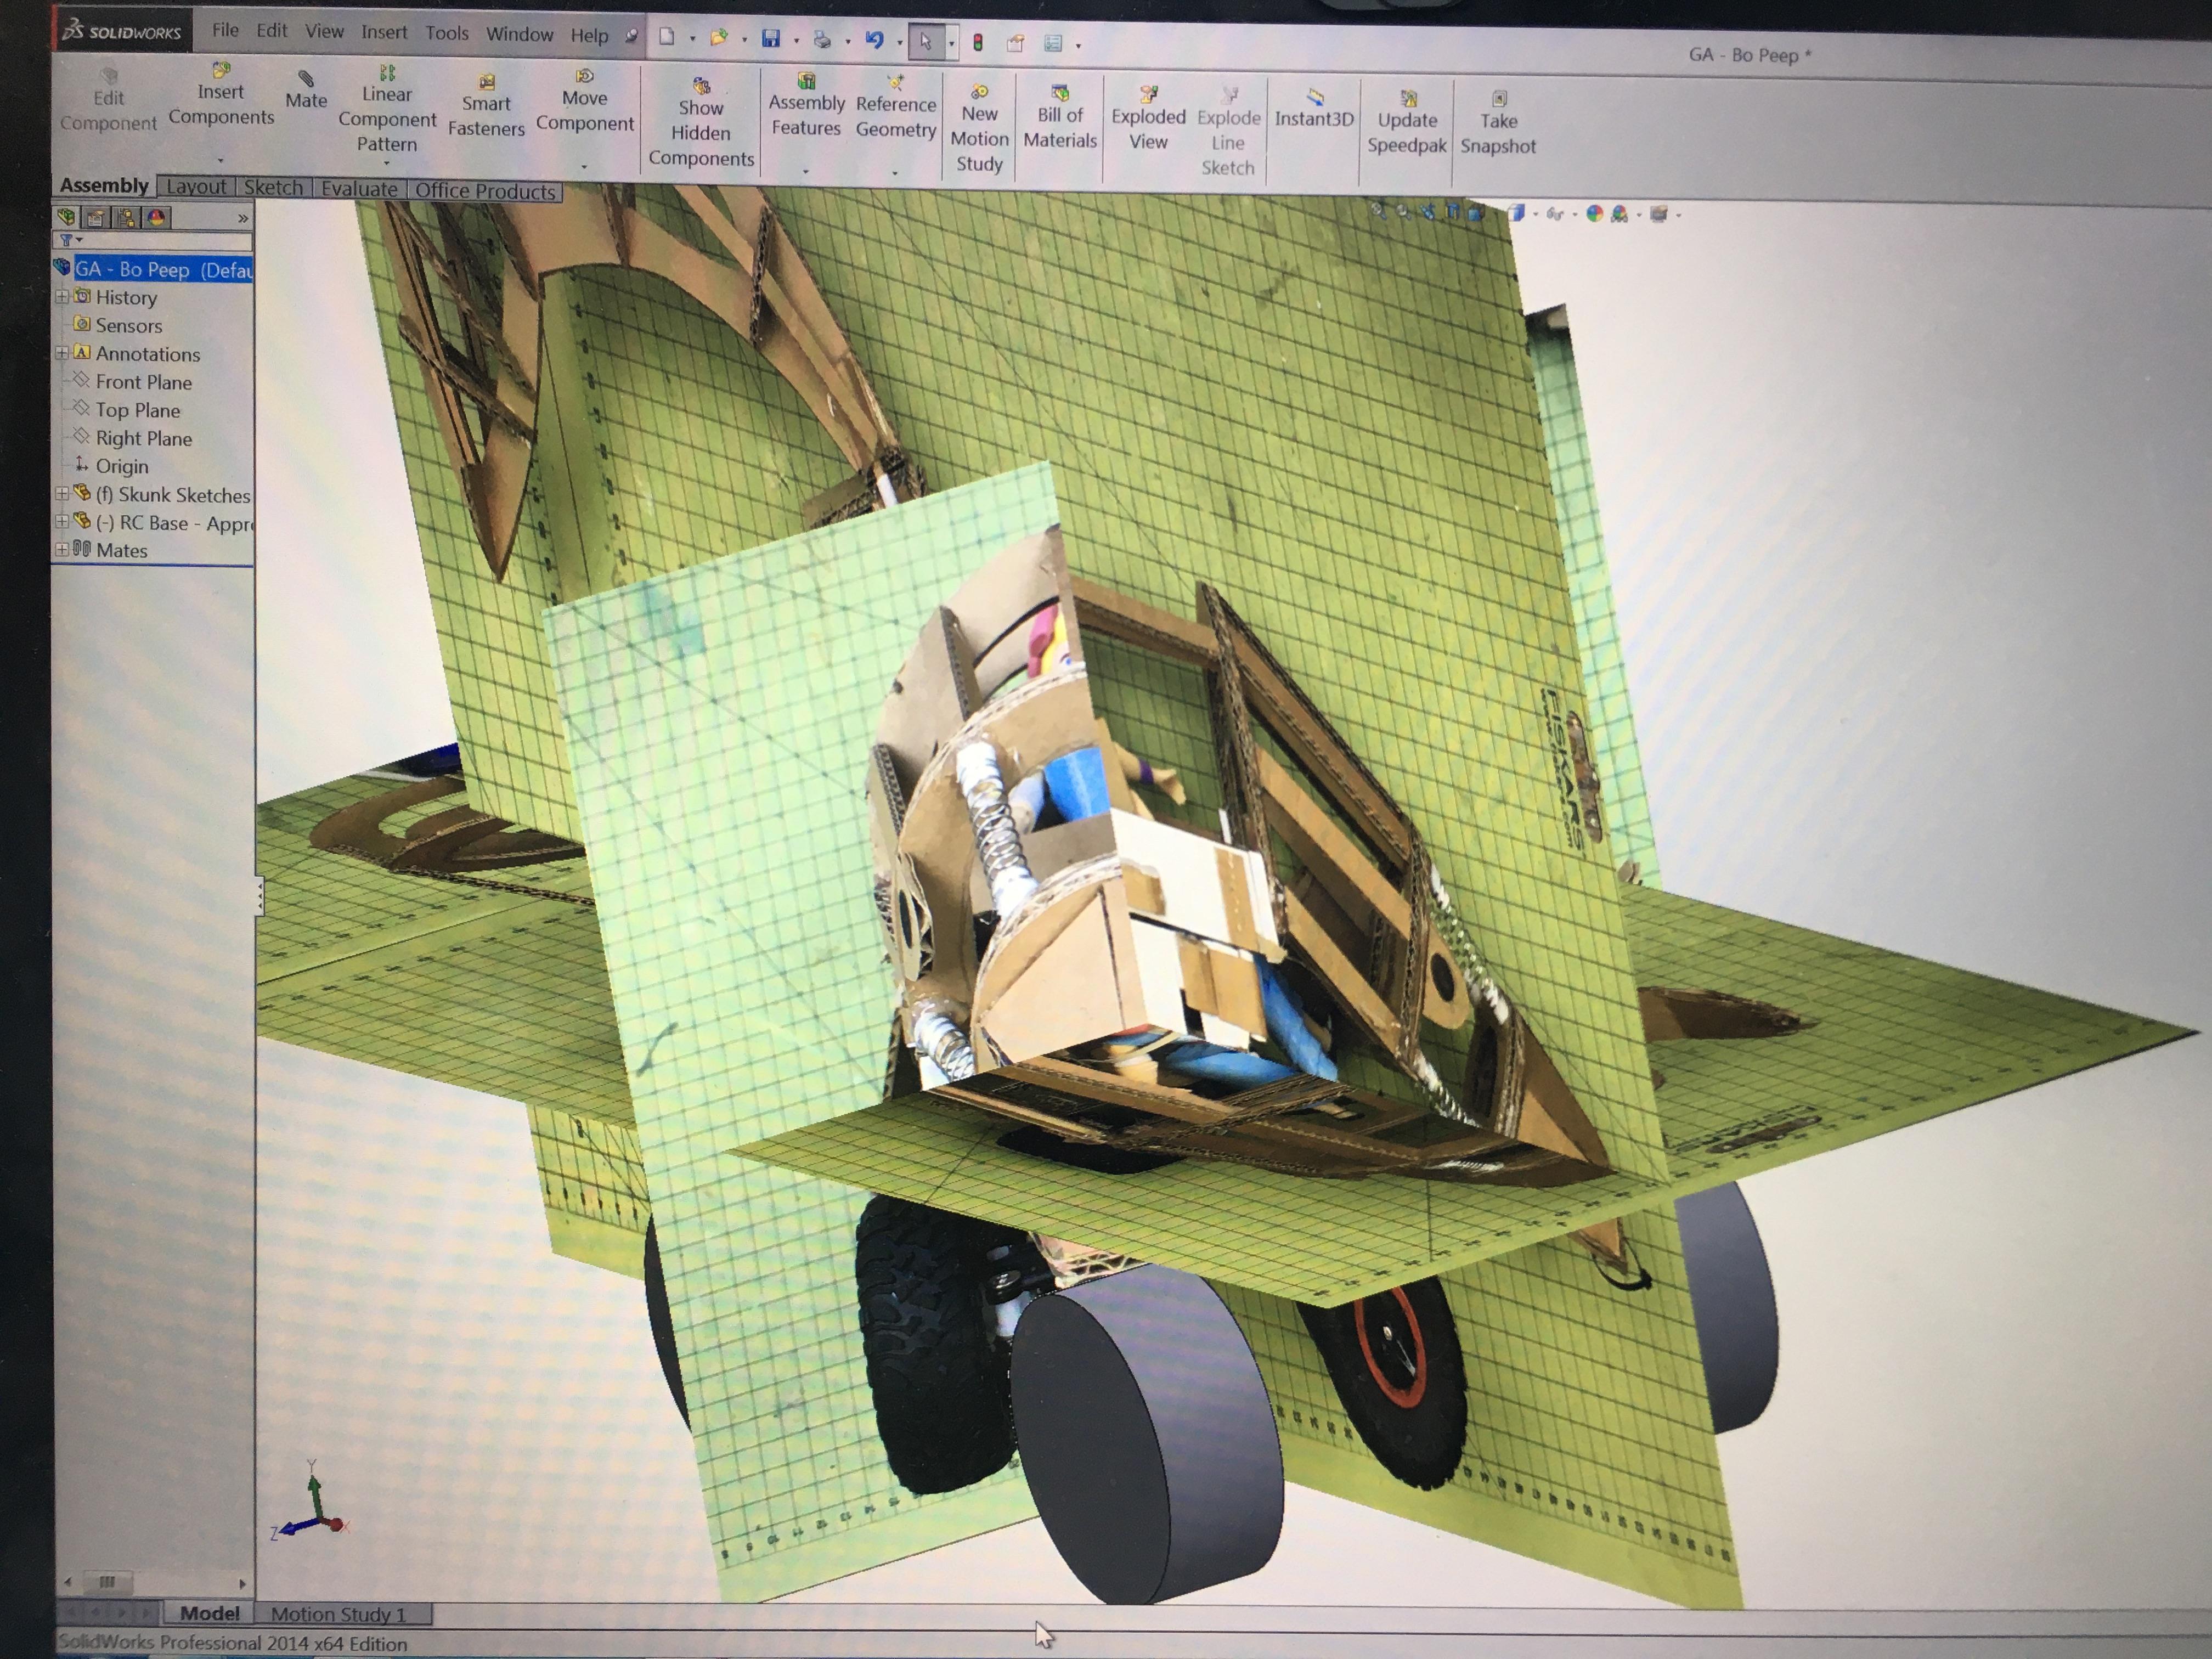Viewport: 2212px width, 1659px height.
Task: Click the rebuild traffic light icon
Action: point(978,42)
